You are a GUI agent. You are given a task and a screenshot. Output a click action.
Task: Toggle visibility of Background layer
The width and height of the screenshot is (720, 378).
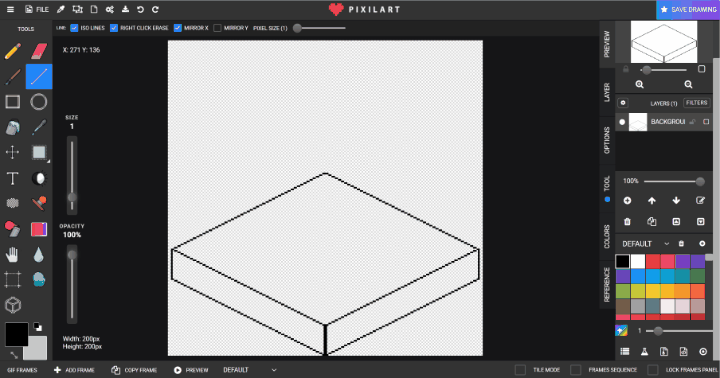tap(622, 122)
